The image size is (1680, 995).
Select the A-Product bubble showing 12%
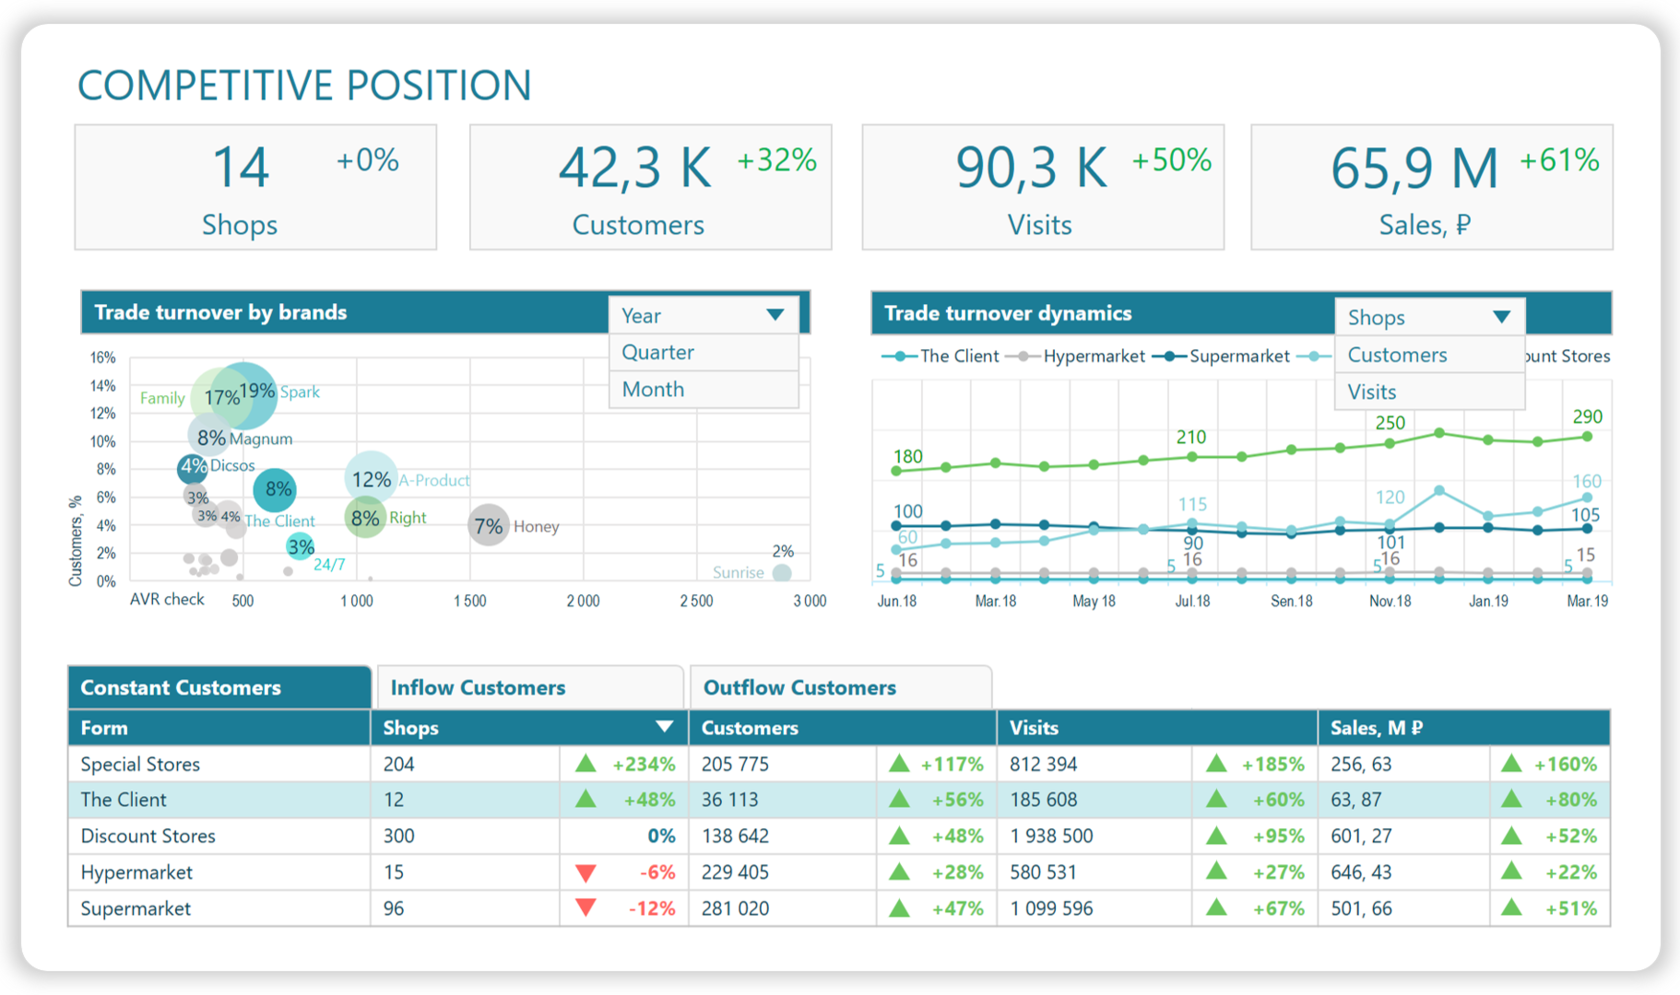pos(373,479)
